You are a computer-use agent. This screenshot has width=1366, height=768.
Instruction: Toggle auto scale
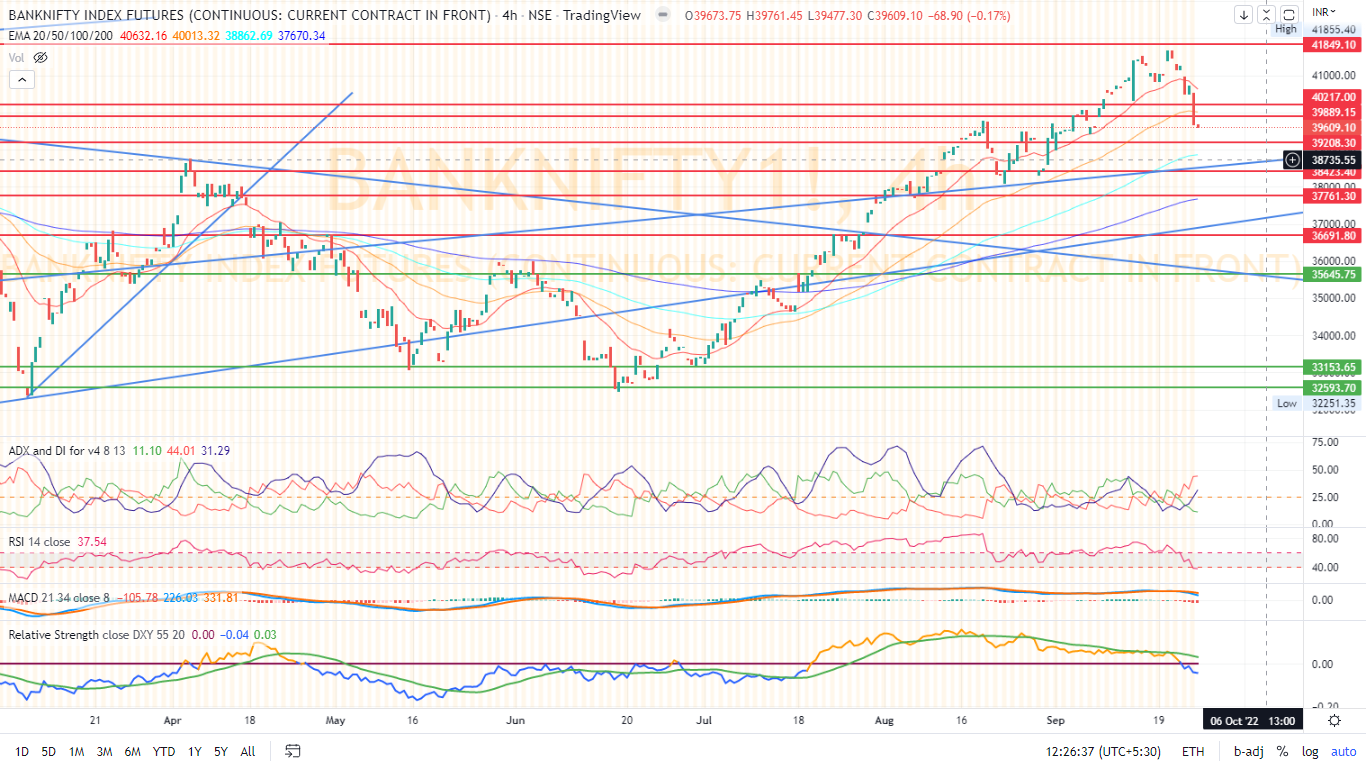(x=1344, y=751)
